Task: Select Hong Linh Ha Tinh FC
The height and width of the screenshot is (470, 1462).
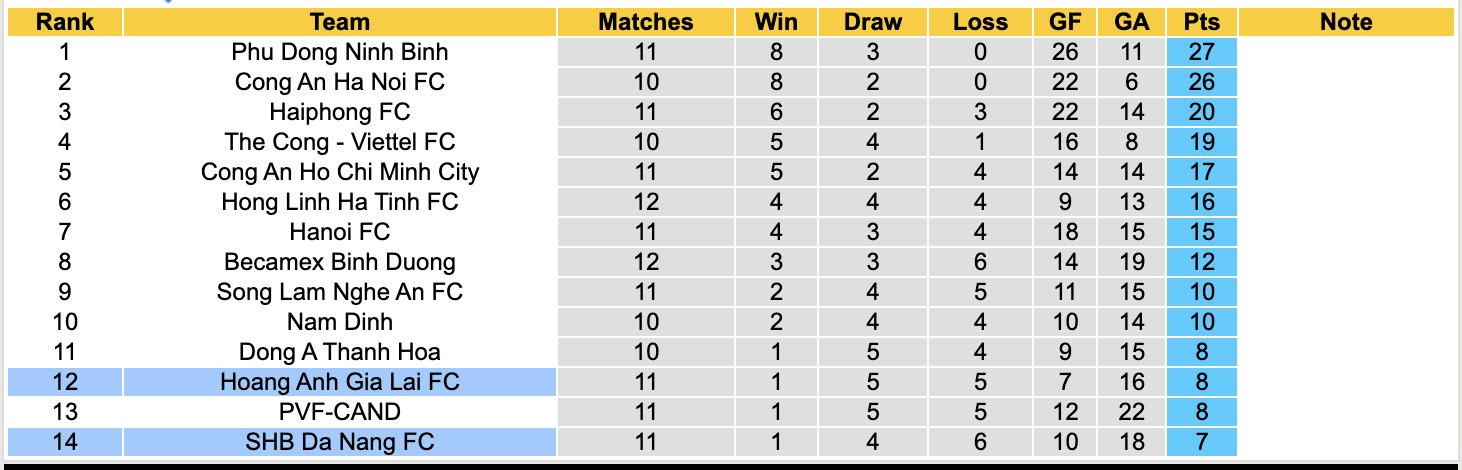Action: tap(339, 202)
